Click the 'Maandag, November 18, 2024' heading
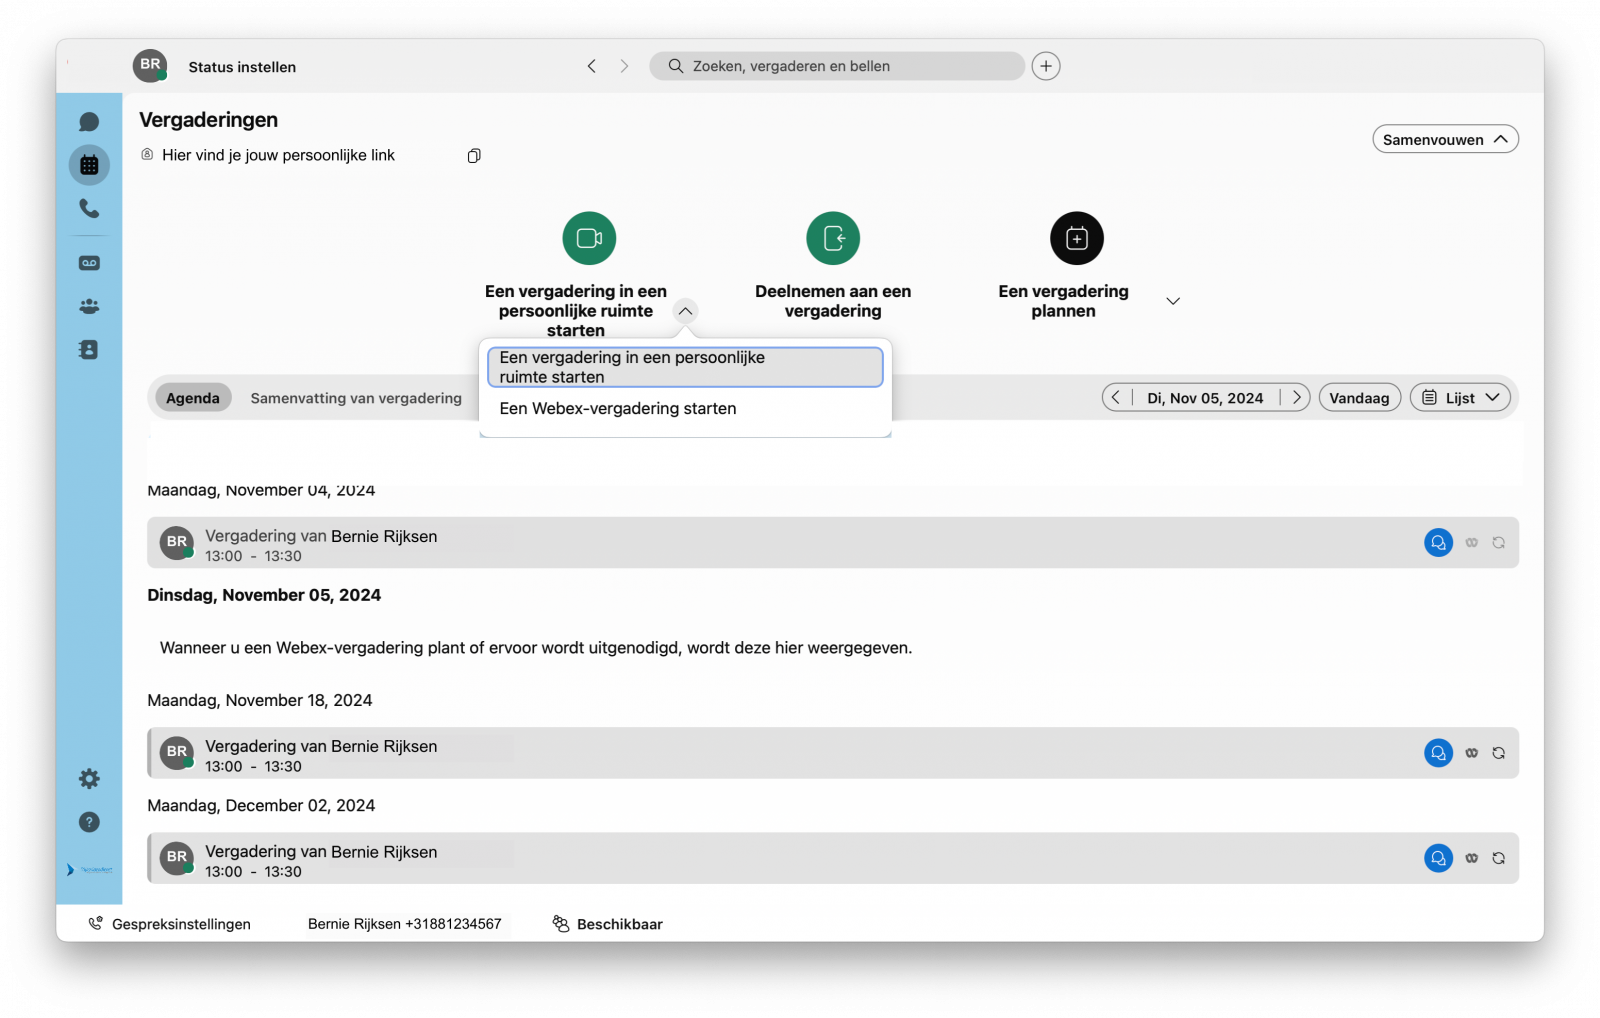The image size is (1600, 1018). (260, 700)
